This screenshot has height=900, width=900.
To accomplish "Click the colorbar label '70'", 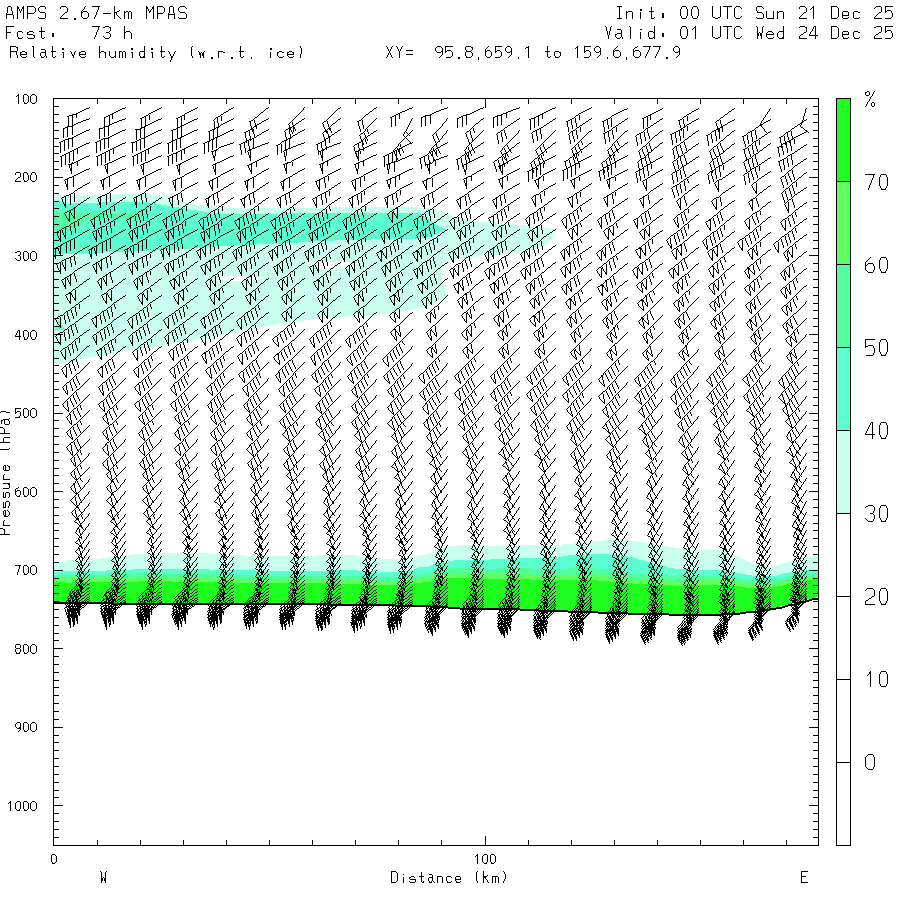I will point(876,183).
